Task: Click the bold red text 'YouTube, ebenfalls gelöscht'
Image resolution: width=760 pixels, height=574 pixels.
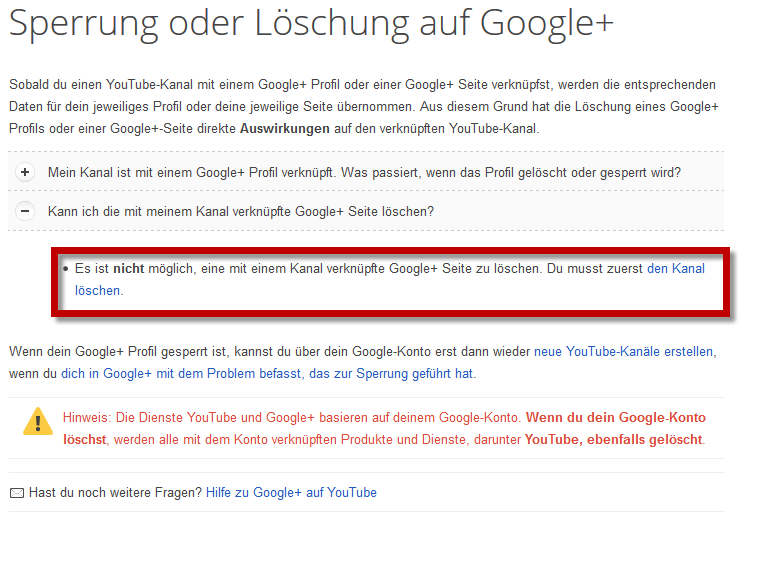Action: click(x=613, y=440)
